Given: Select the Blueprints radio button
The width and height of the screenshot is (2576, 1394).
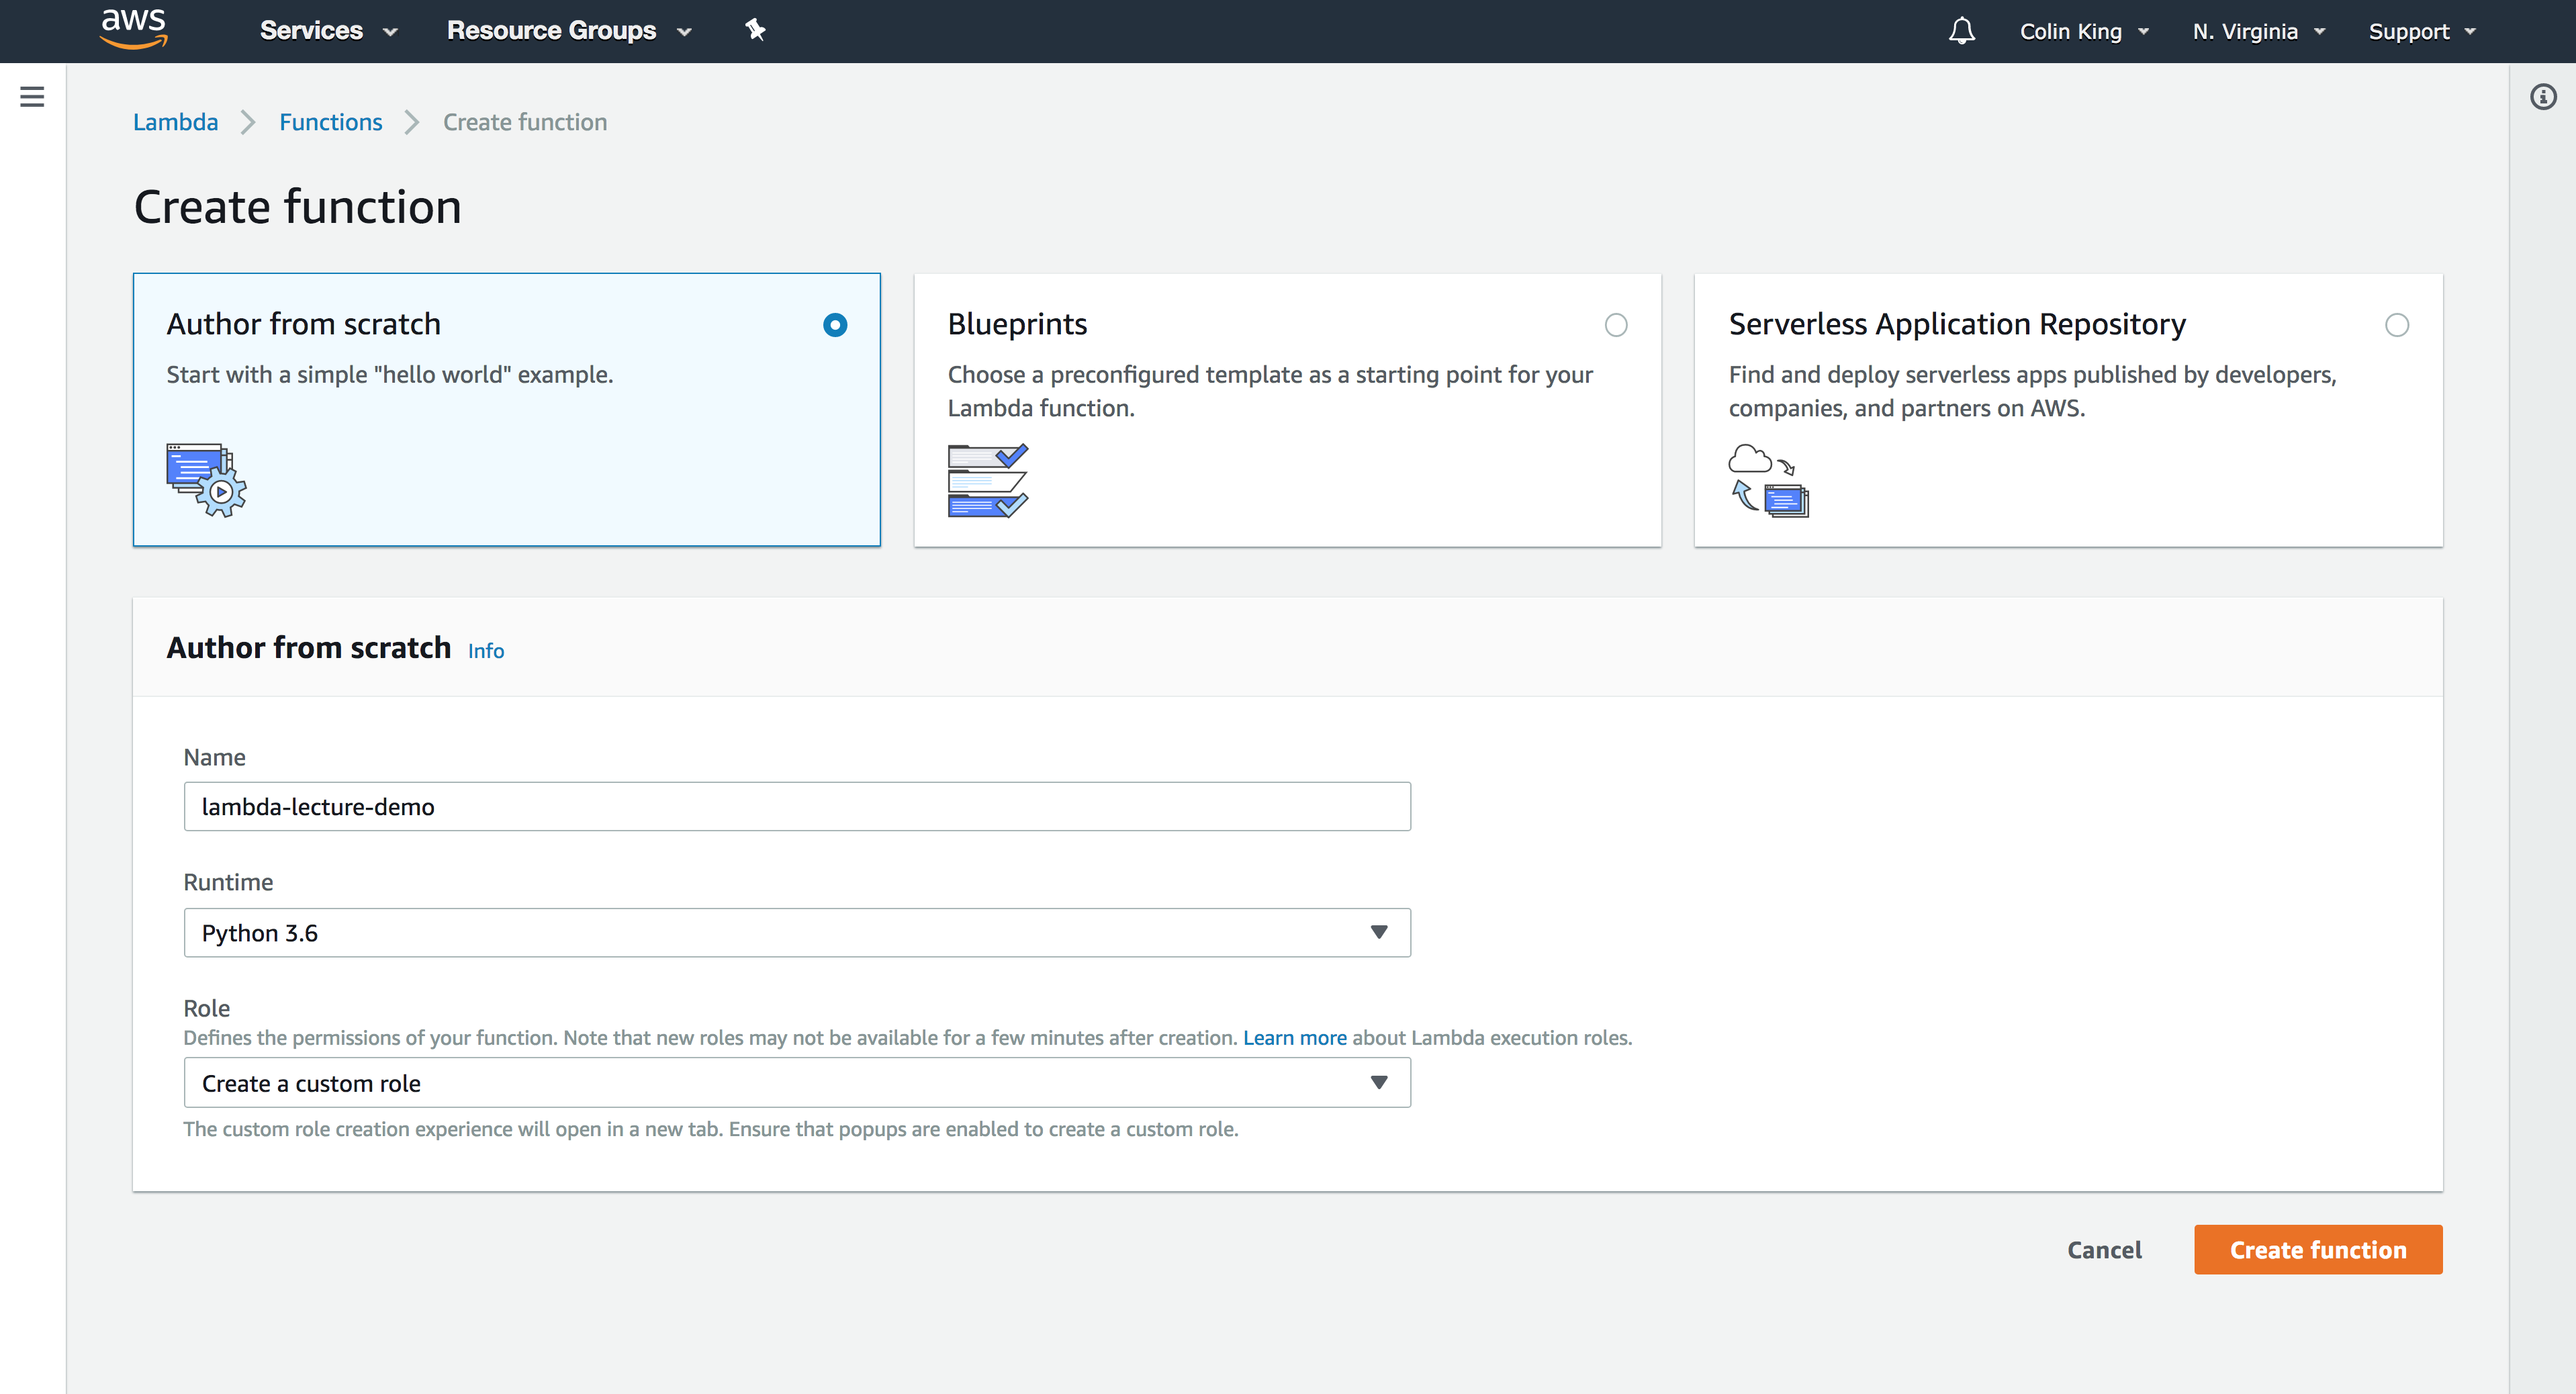Looking at the screenshot, I should 1616,325.
